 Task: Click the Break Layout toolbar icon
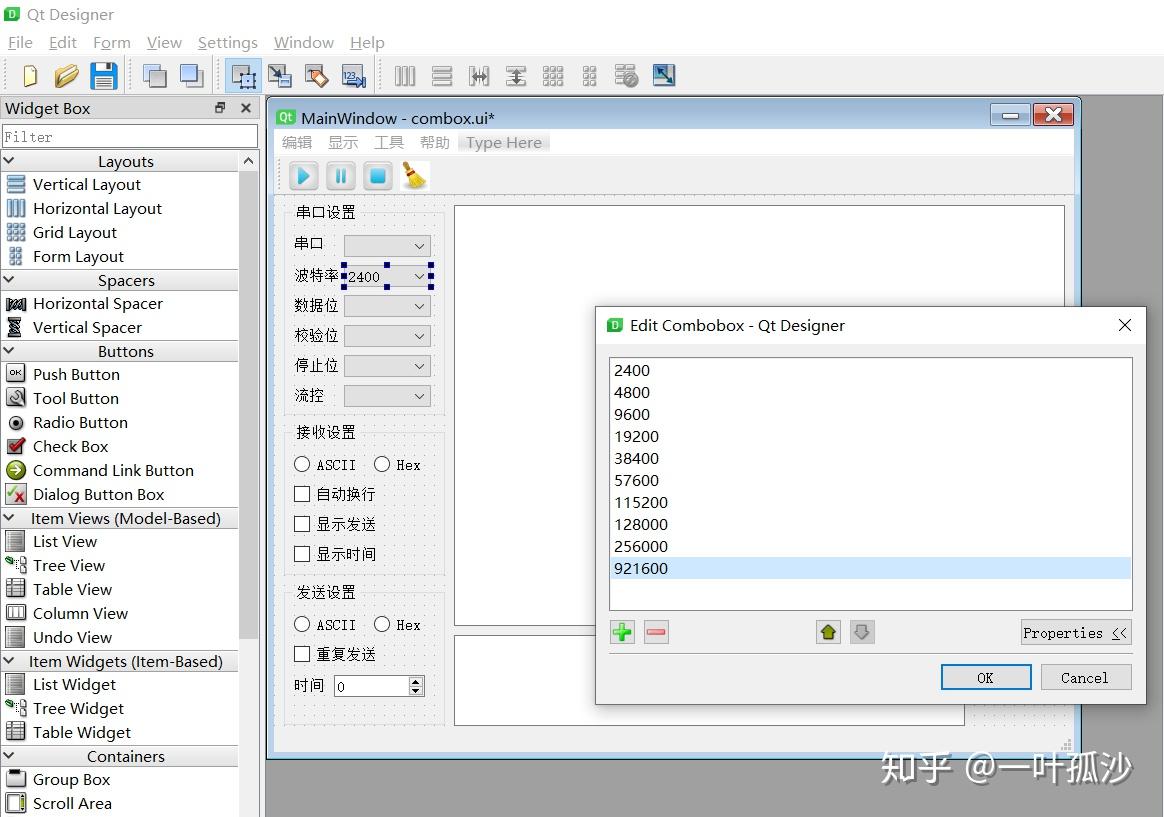pos(627,75)
